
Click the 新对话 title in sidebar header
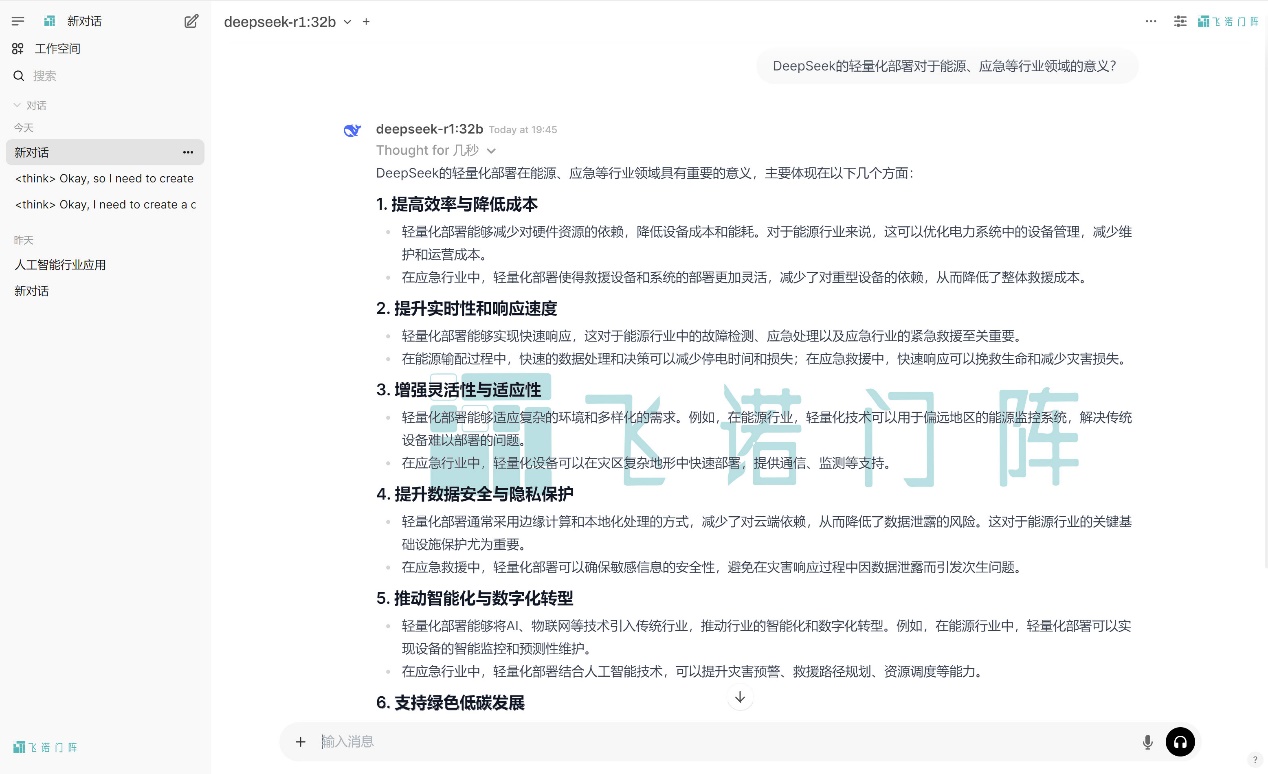85,21
